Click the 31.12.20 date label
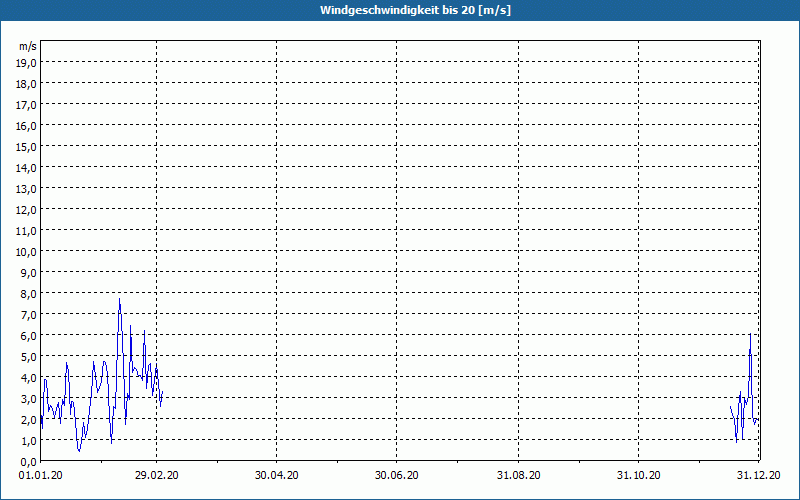The image size is (800, 500). 758,476
